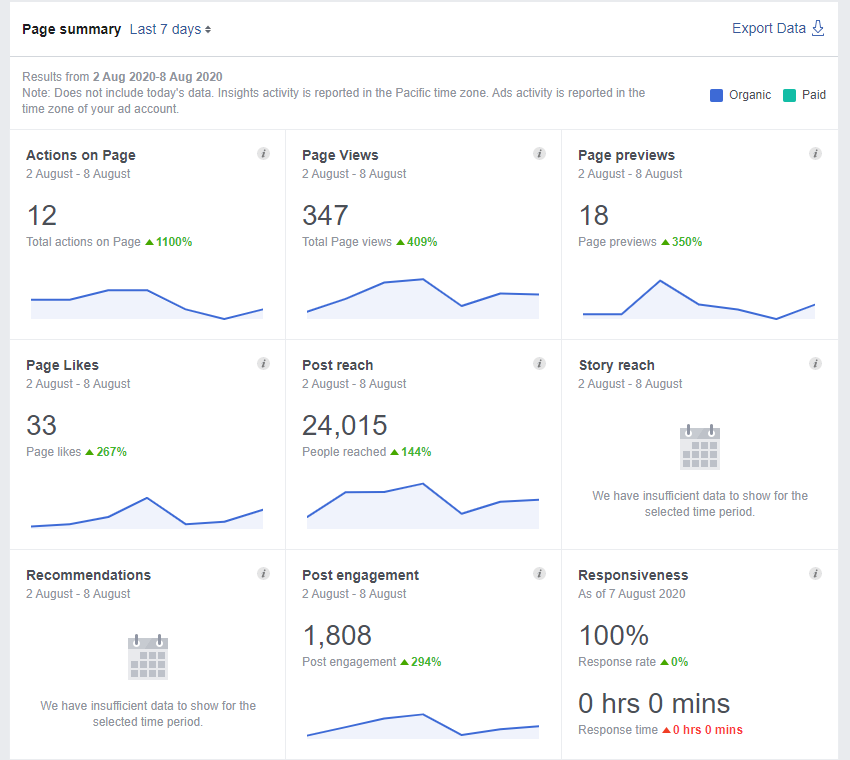Click the Page Likes heading
Viewport: 850px width, 760px height.
click(62, 365)
